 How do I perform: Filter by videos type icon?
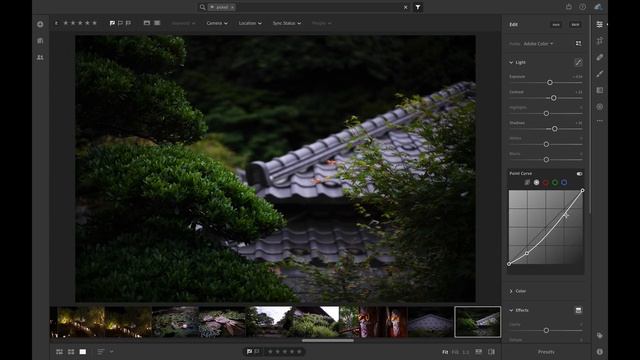(x=157, y=23)
